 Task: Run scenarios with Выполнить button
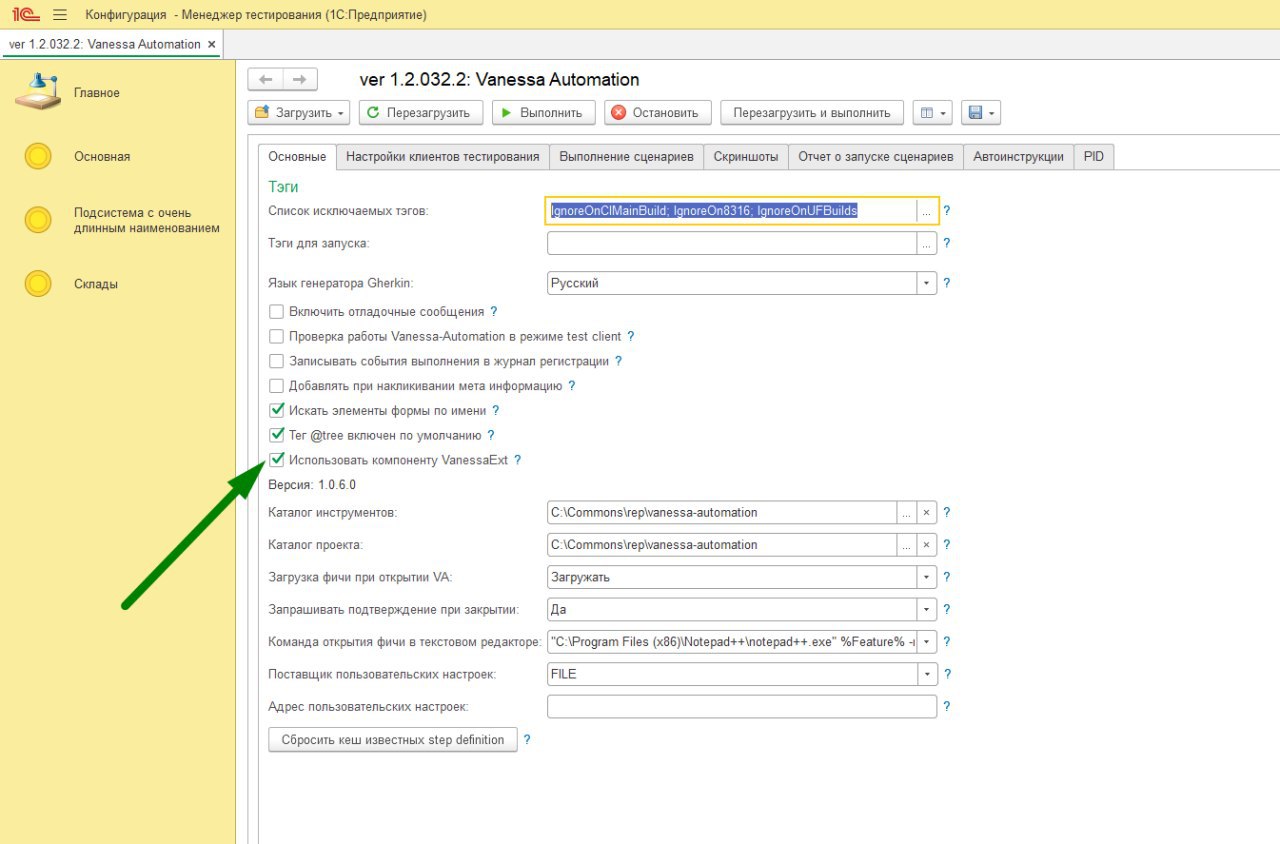544,113
